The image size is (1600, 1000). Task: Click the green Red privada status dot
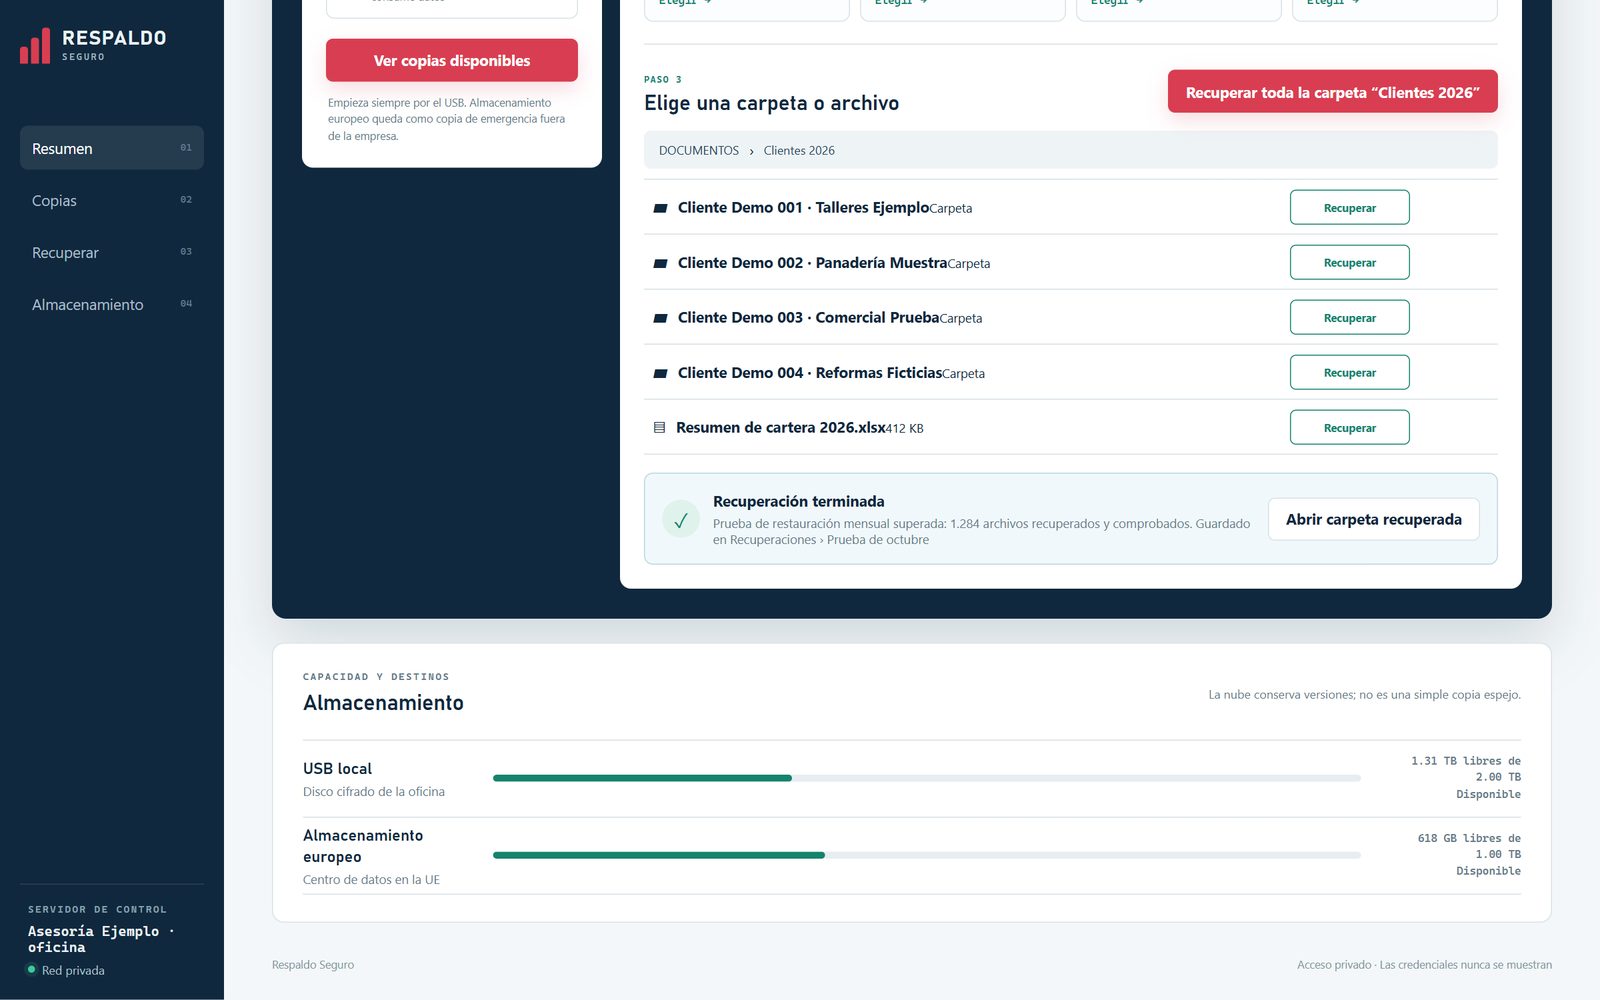pos(31,970)
